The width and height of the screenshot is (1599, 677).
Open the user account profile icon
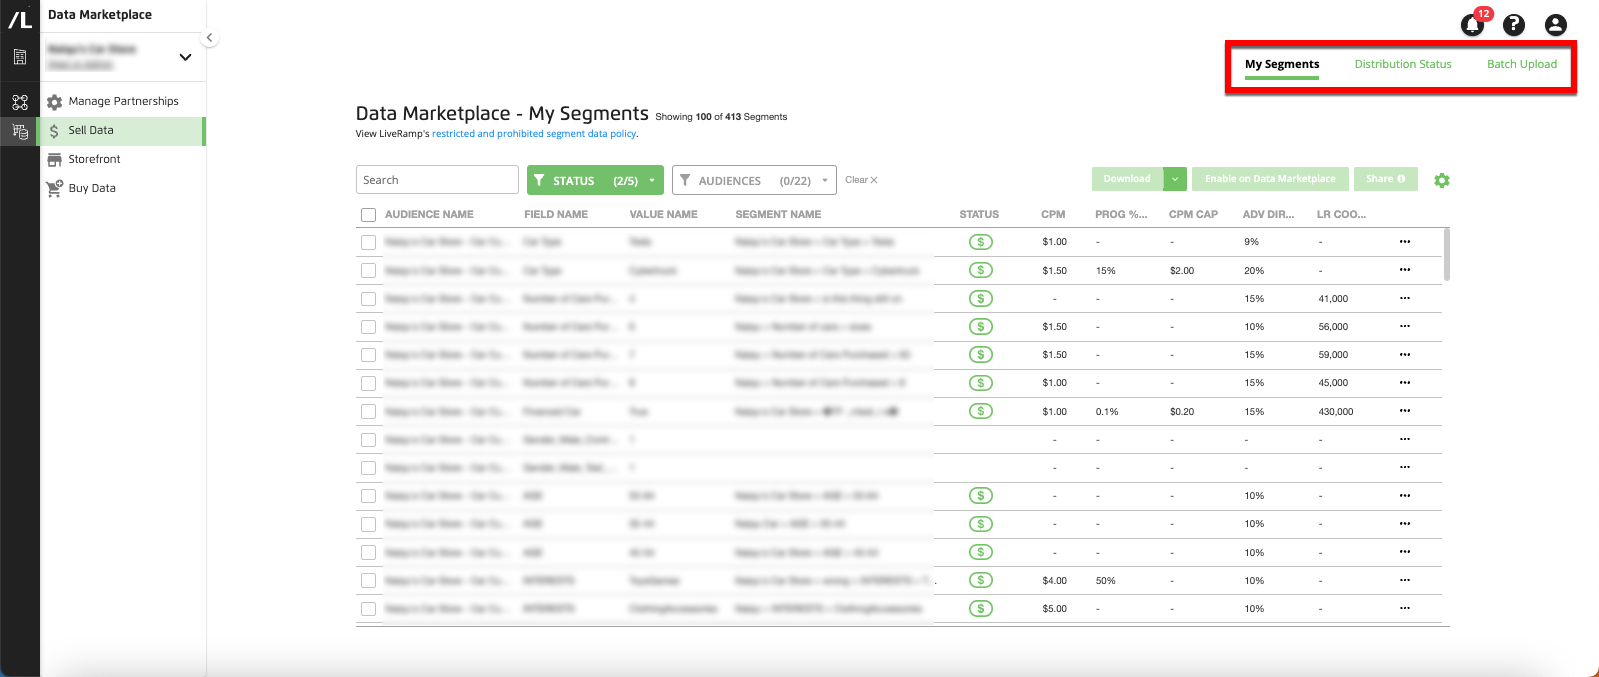[x=1555, y=25]
